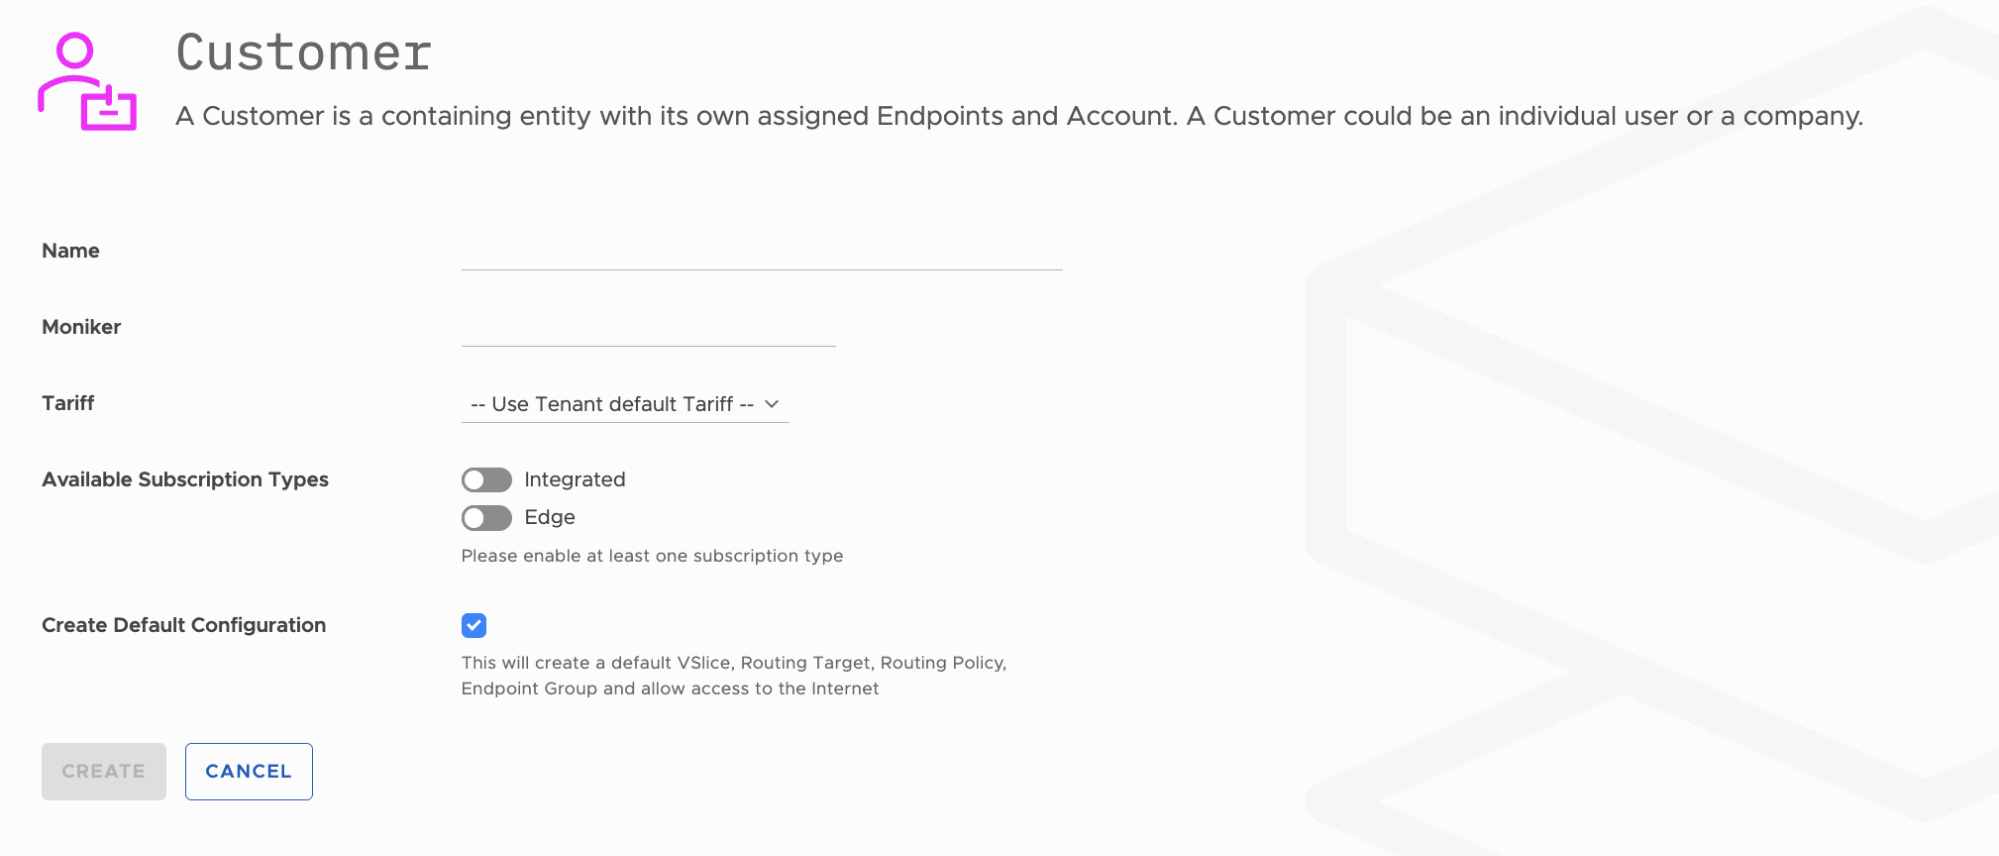The width and height of the screenshot is (1999, 856).
Task: Click the Integrated label text
Action: [x=575, y=480]
